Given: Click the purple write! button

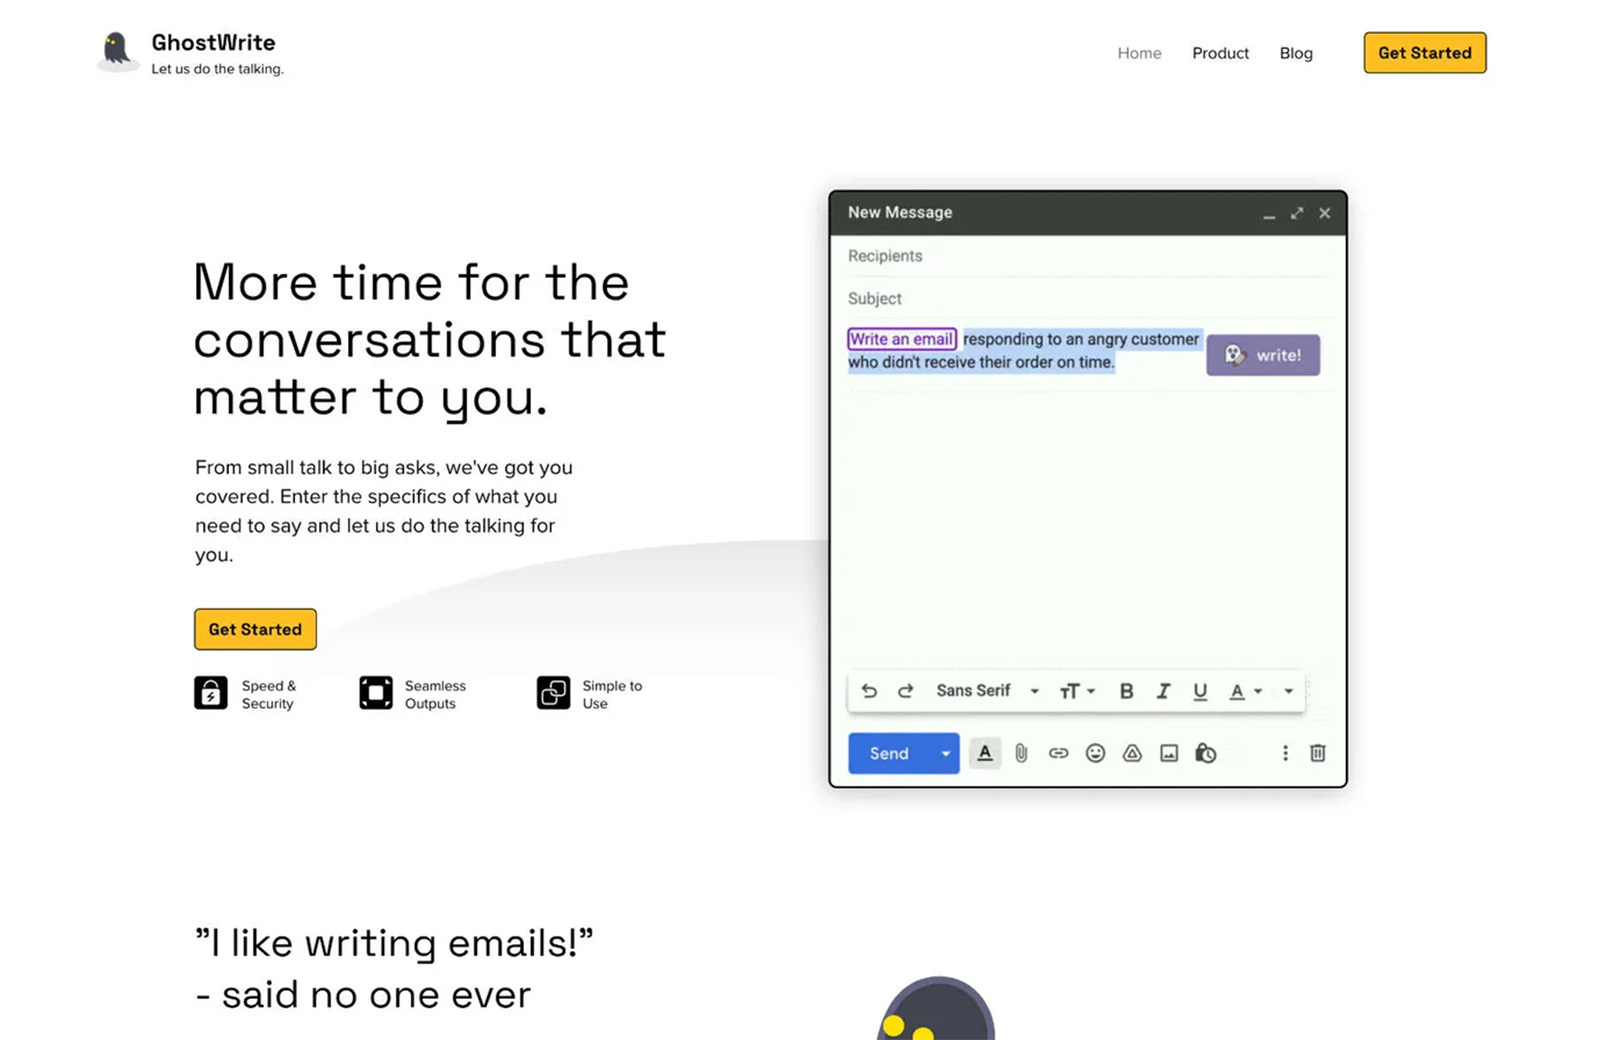Looking at the screenshot, I should click(x=1263, y=355).
